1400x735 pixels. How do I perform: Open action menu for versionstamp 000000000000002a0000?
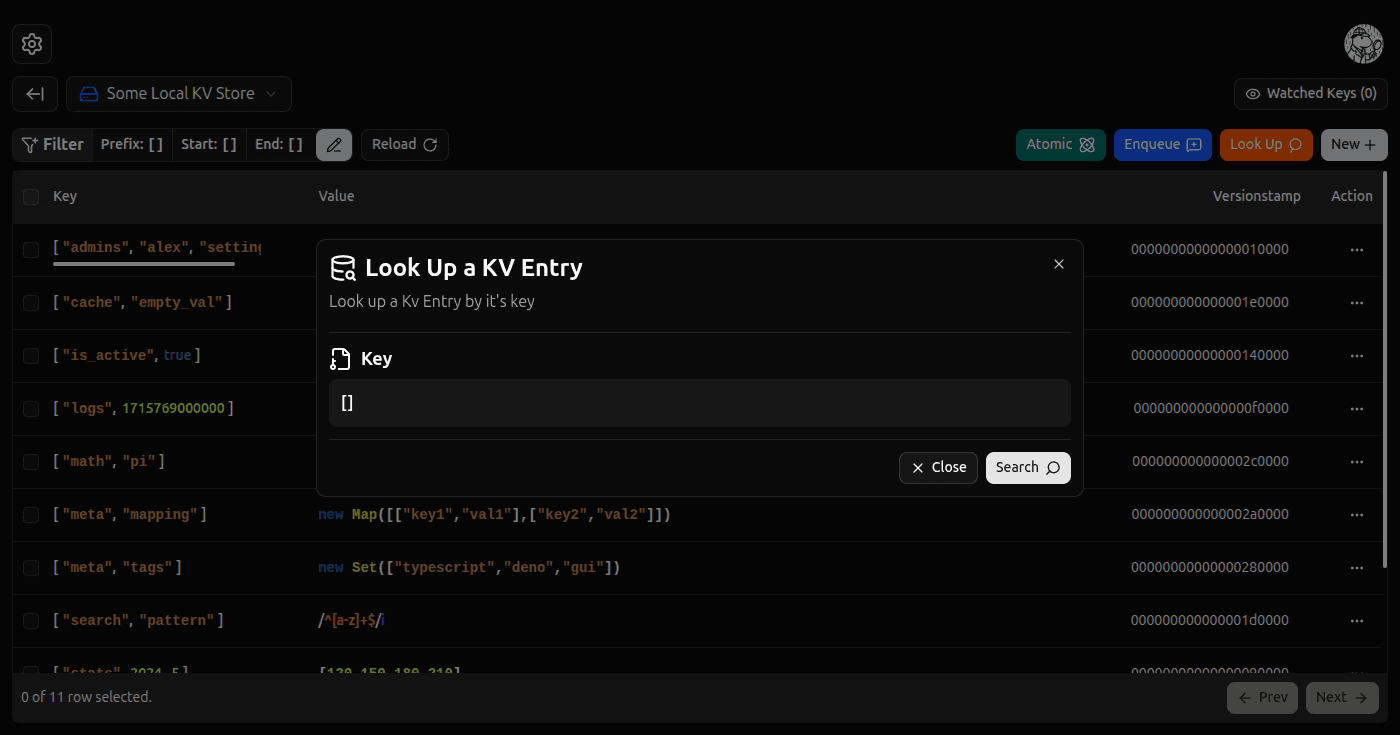[x=1357, y=515]
